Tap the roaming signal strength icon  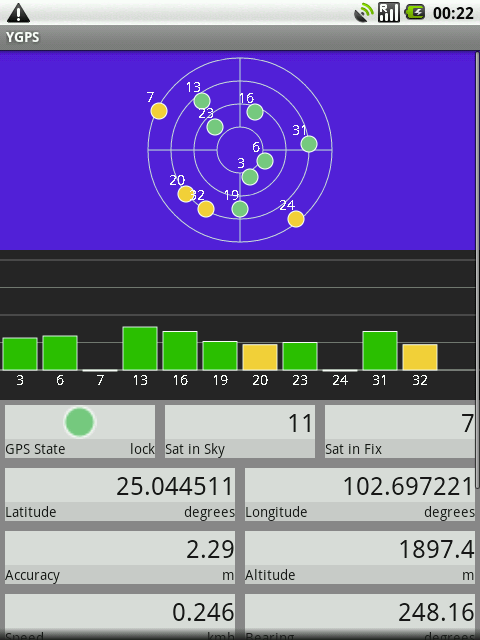pyautogui.click(x=389, y=13)
